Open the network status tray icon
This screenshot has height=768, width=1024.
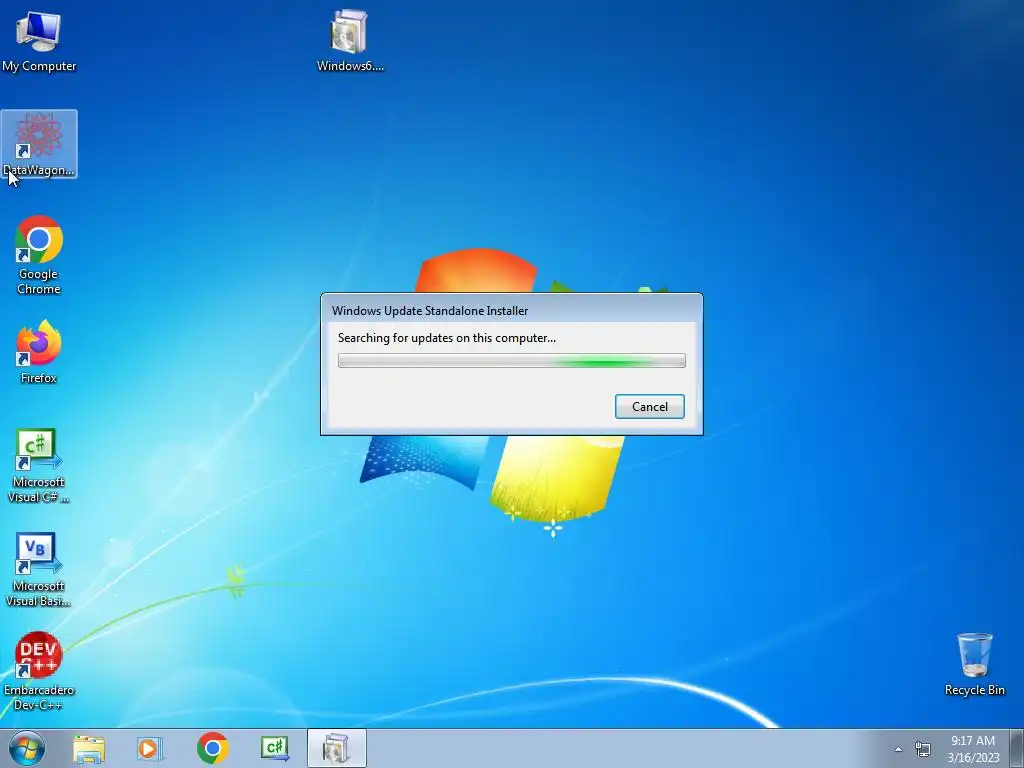click(x=923, y=749)
